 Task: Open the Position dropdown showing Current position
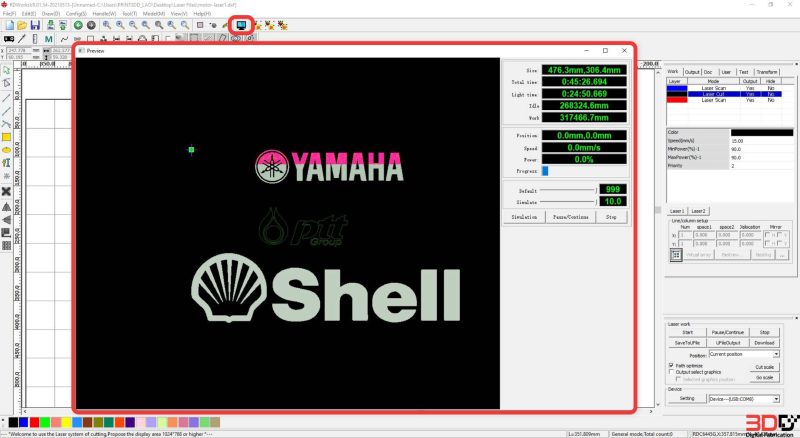tap(744, 354)
